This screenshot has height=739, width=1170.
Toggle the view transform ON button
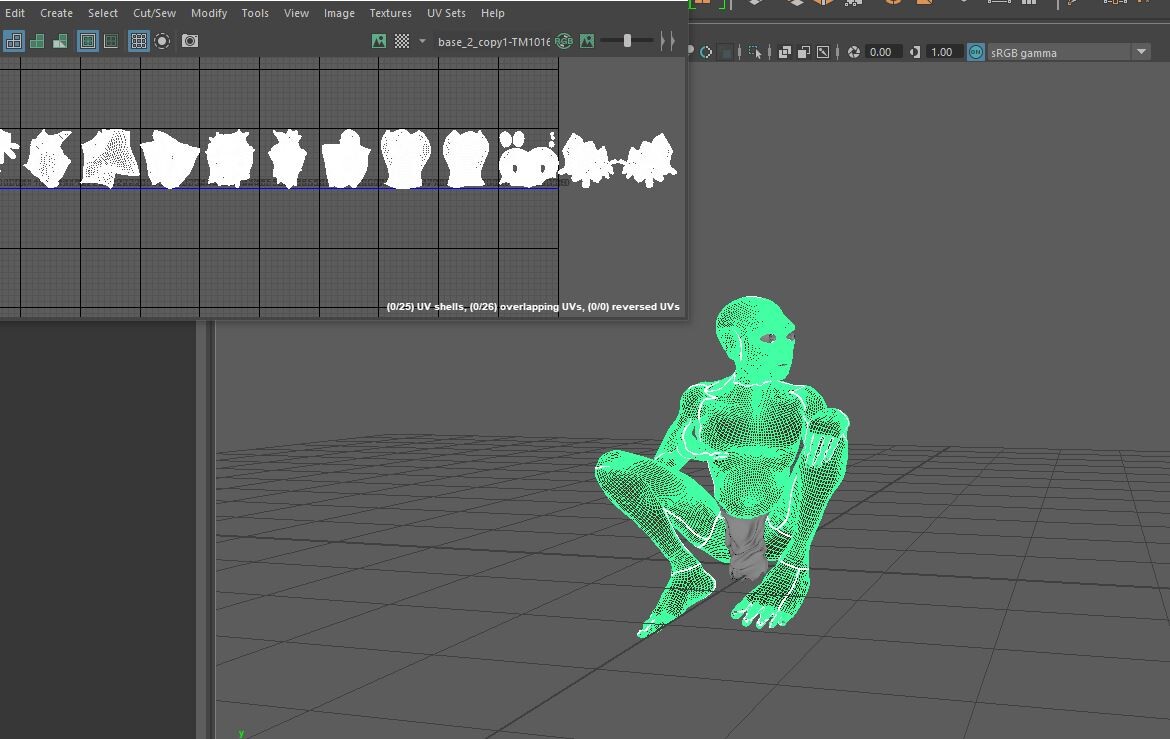[x=976, y=52]
